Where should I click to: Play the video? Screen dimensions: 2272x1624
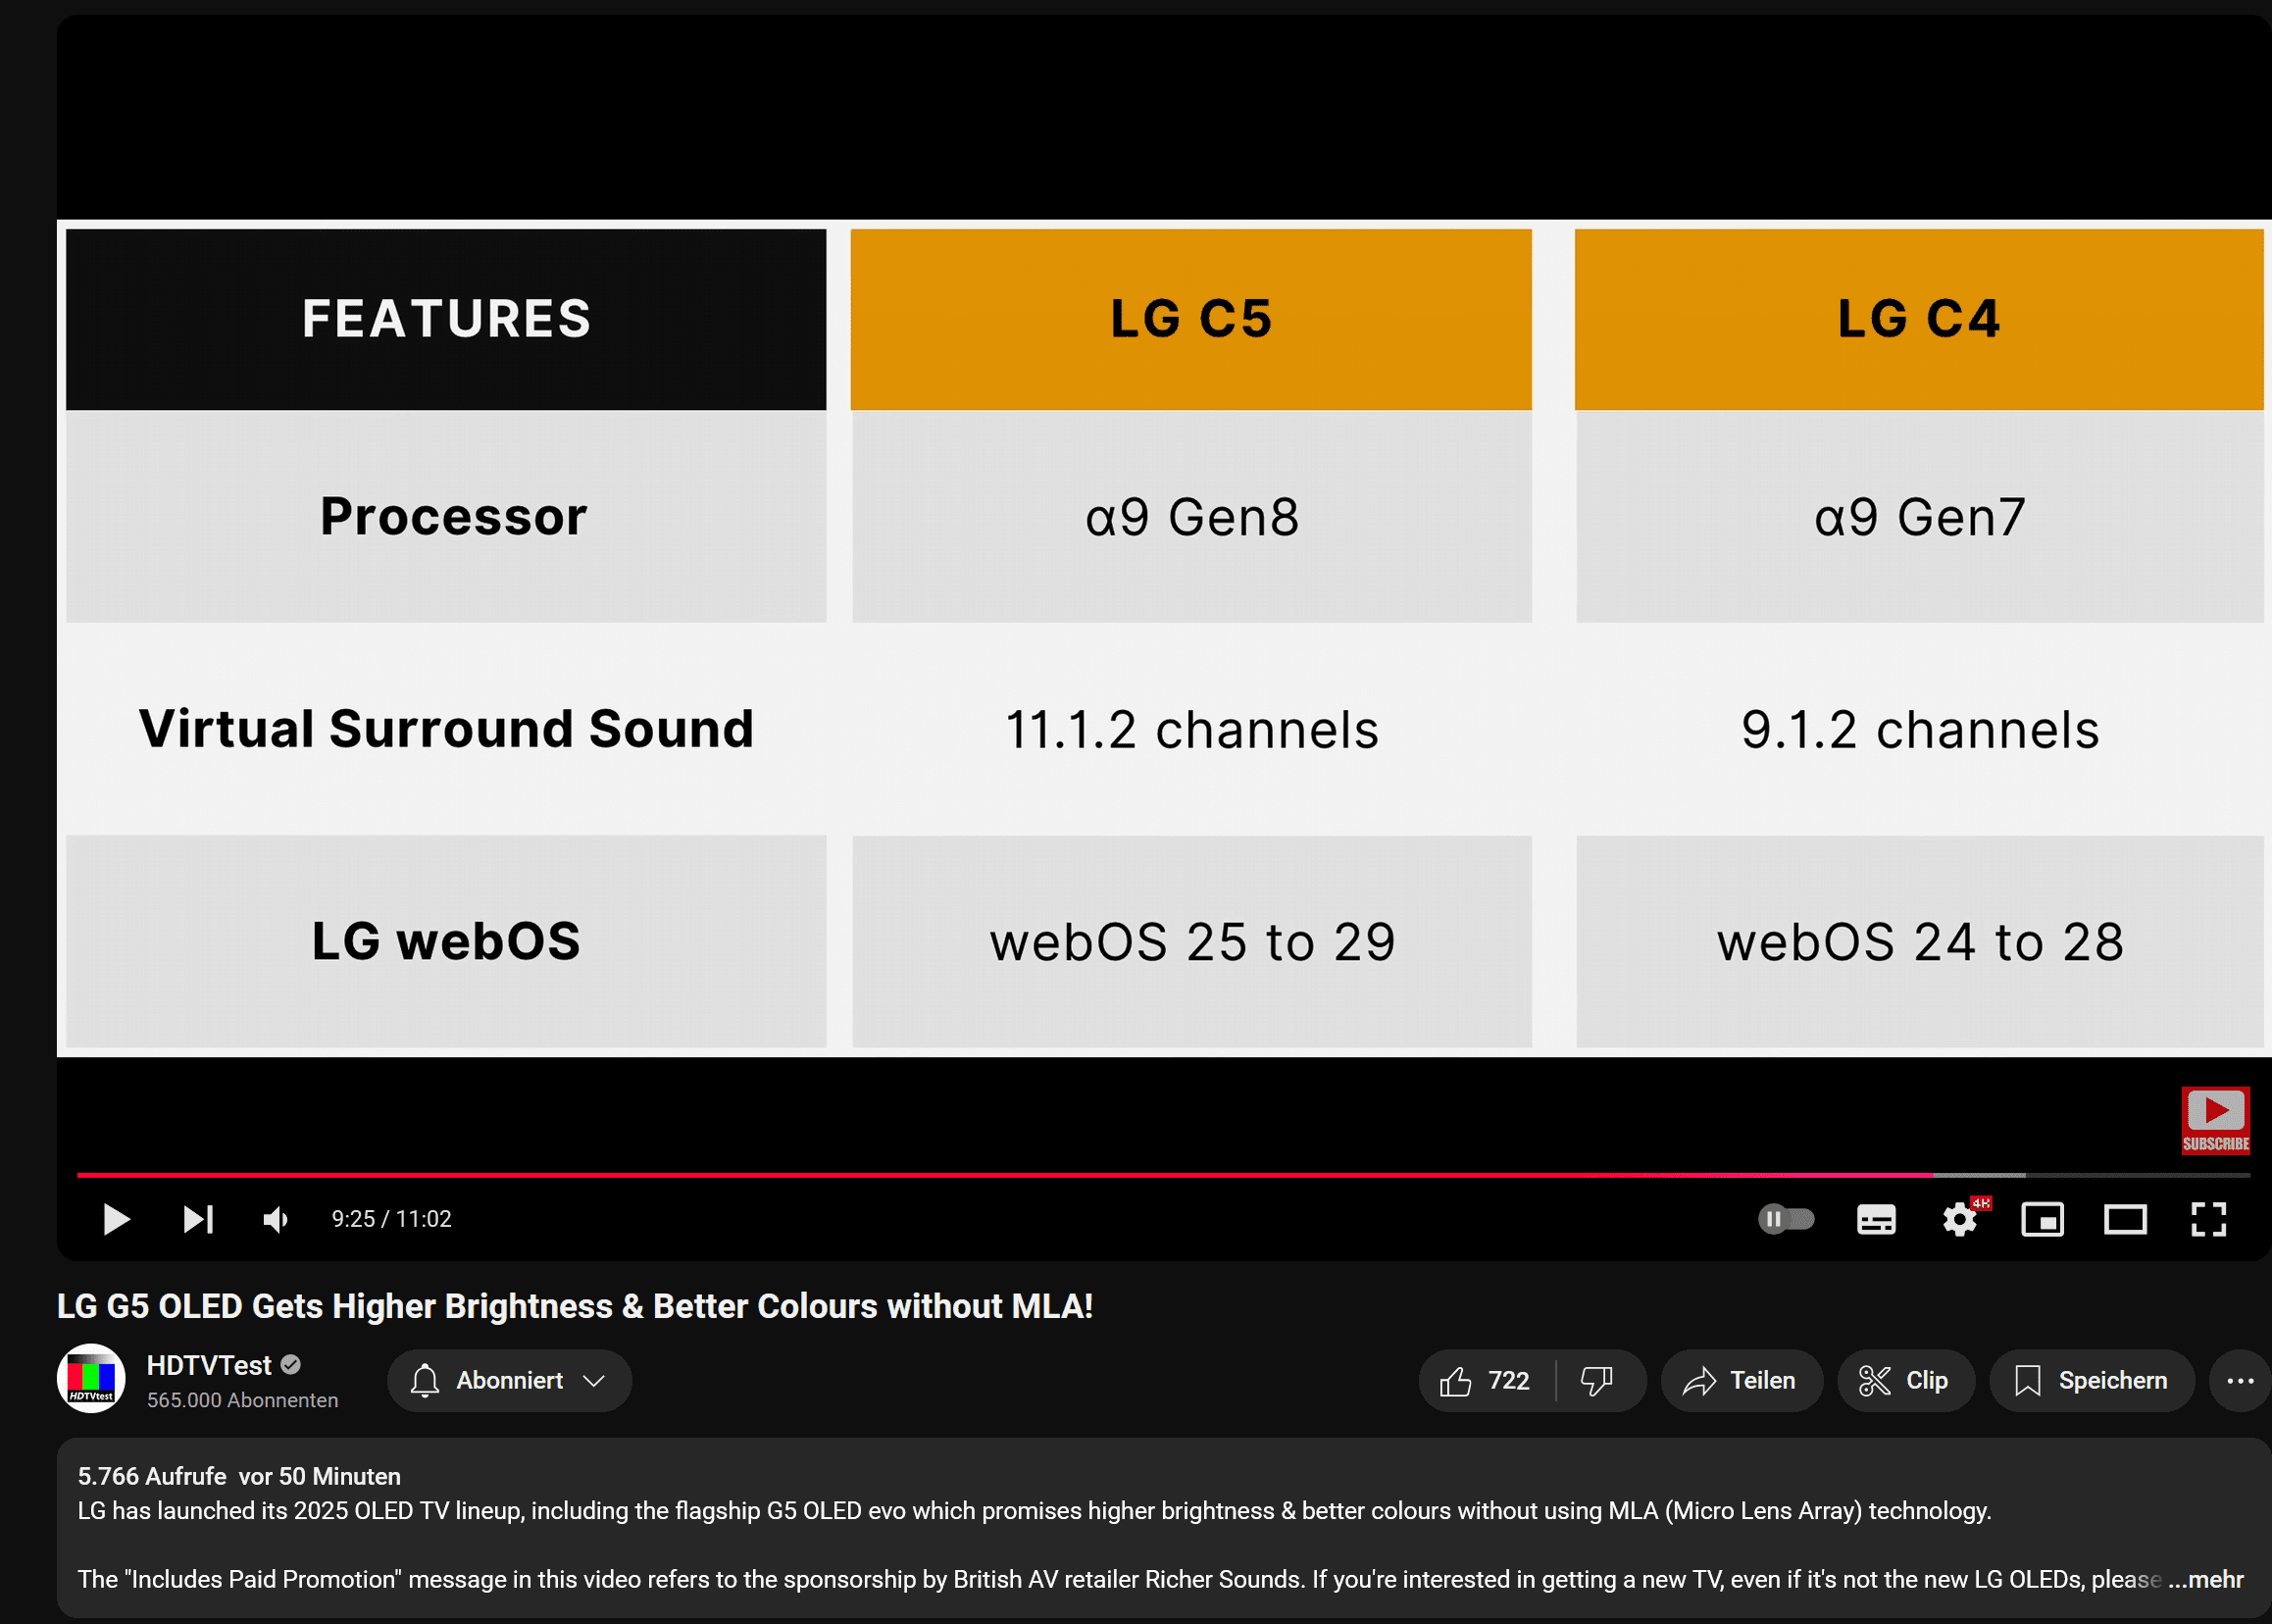click(116, 1219)
